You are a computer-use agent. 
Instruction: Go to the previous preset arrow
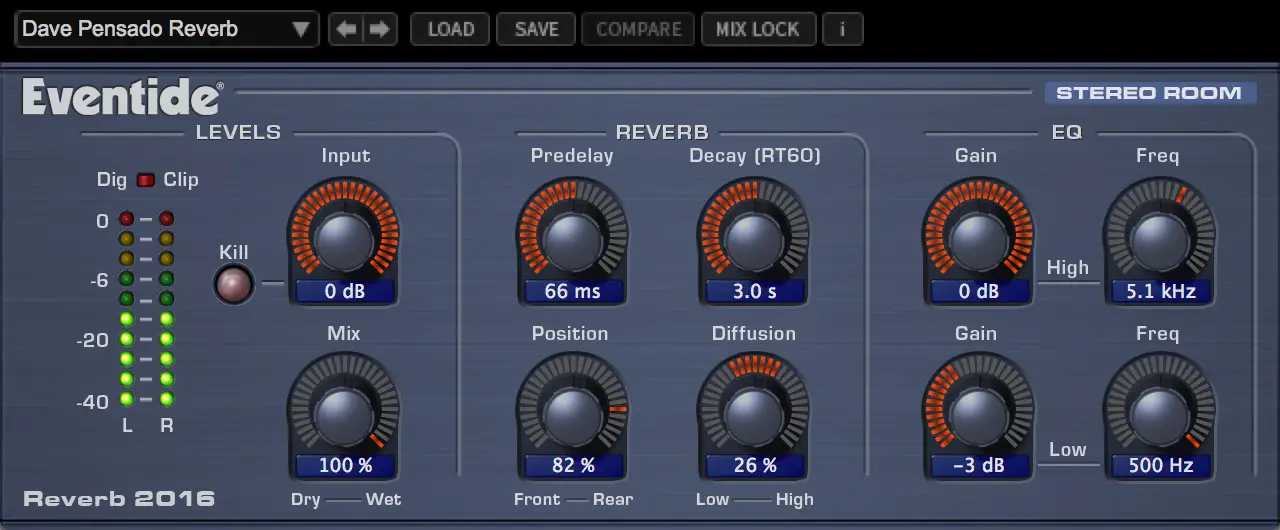click(346, 29)
